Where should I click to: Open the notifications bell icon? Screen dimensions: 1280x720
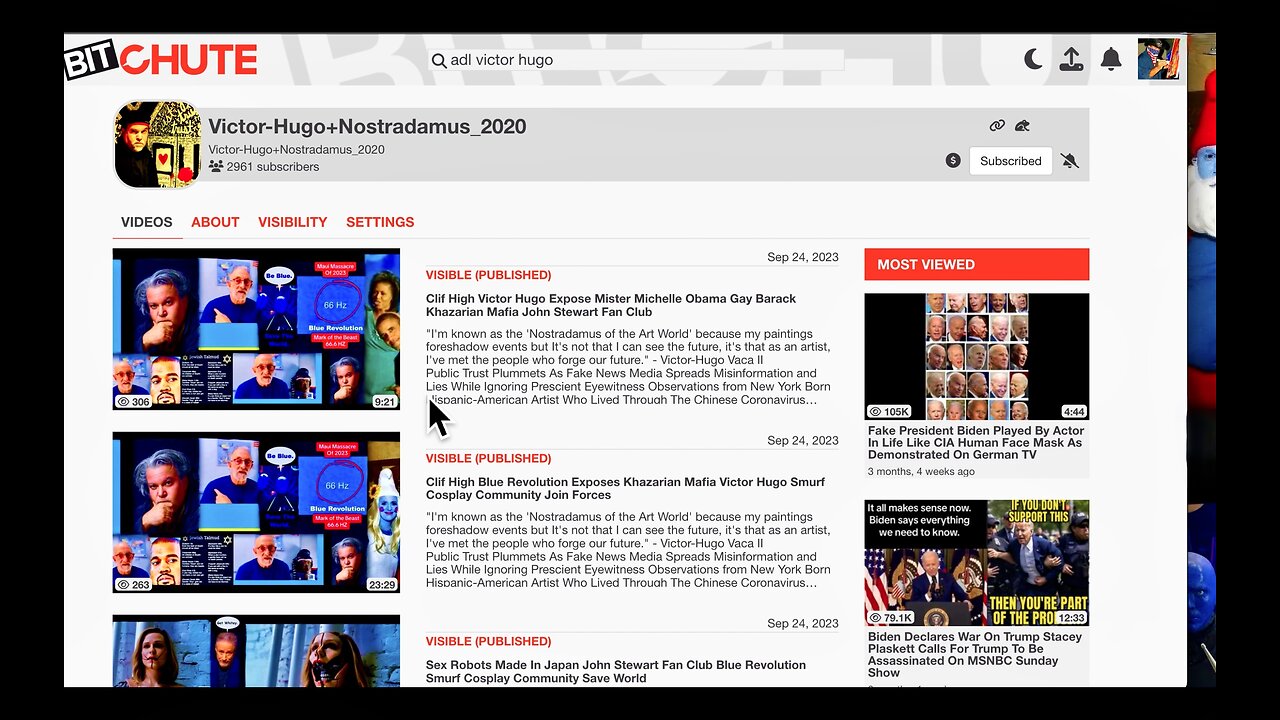point(1111,59)
